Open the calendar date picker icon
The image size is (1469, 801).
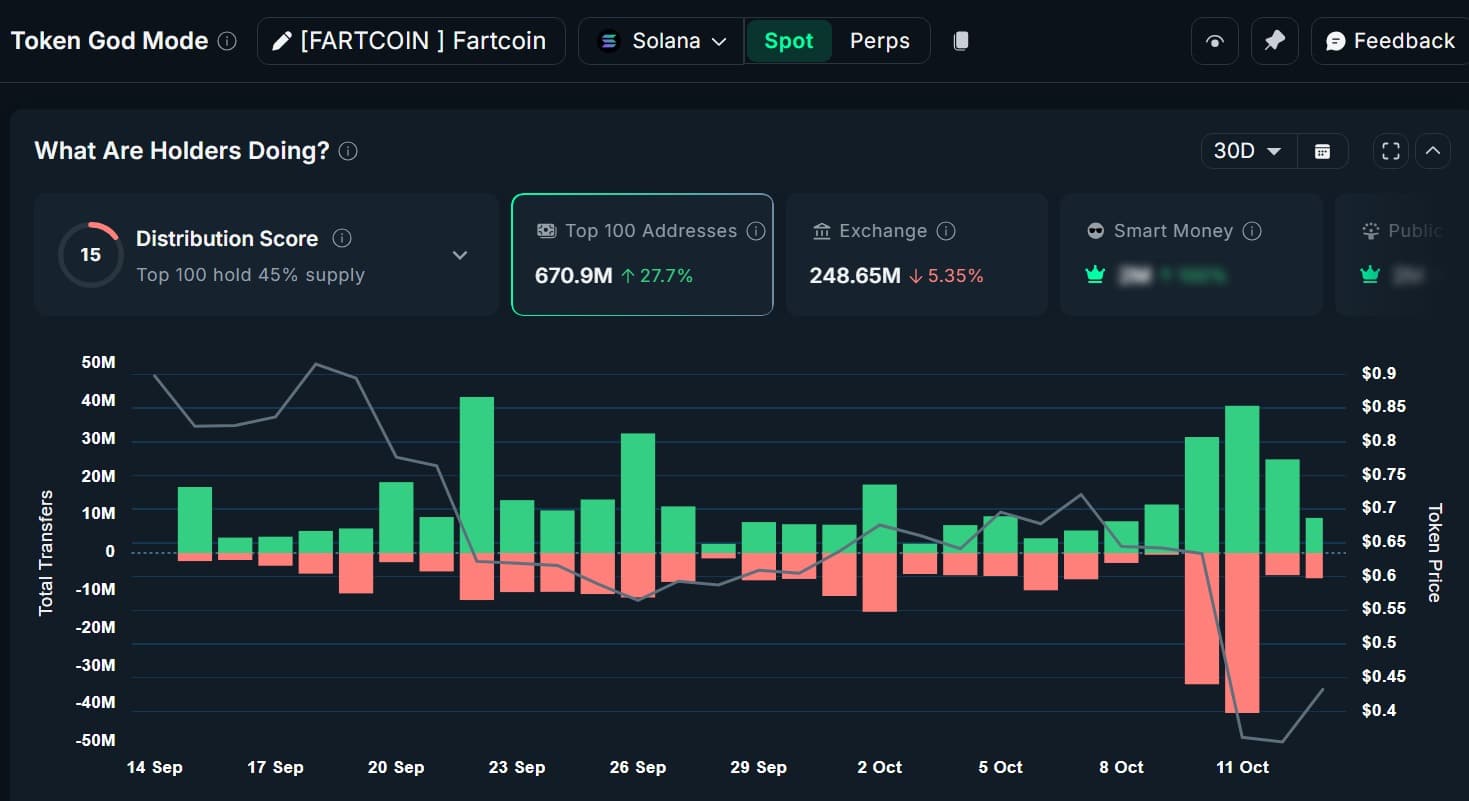(1322, 150)
